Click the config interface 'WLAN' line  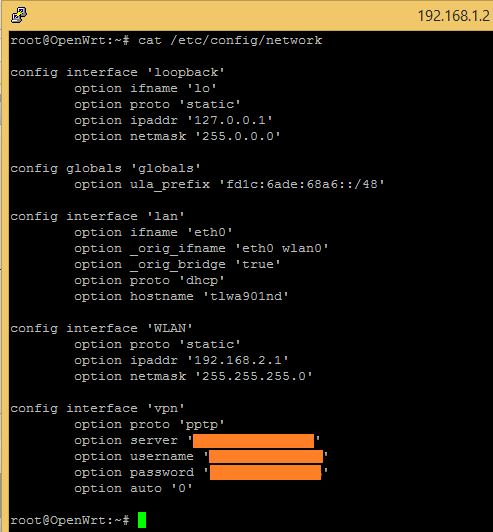101,328
